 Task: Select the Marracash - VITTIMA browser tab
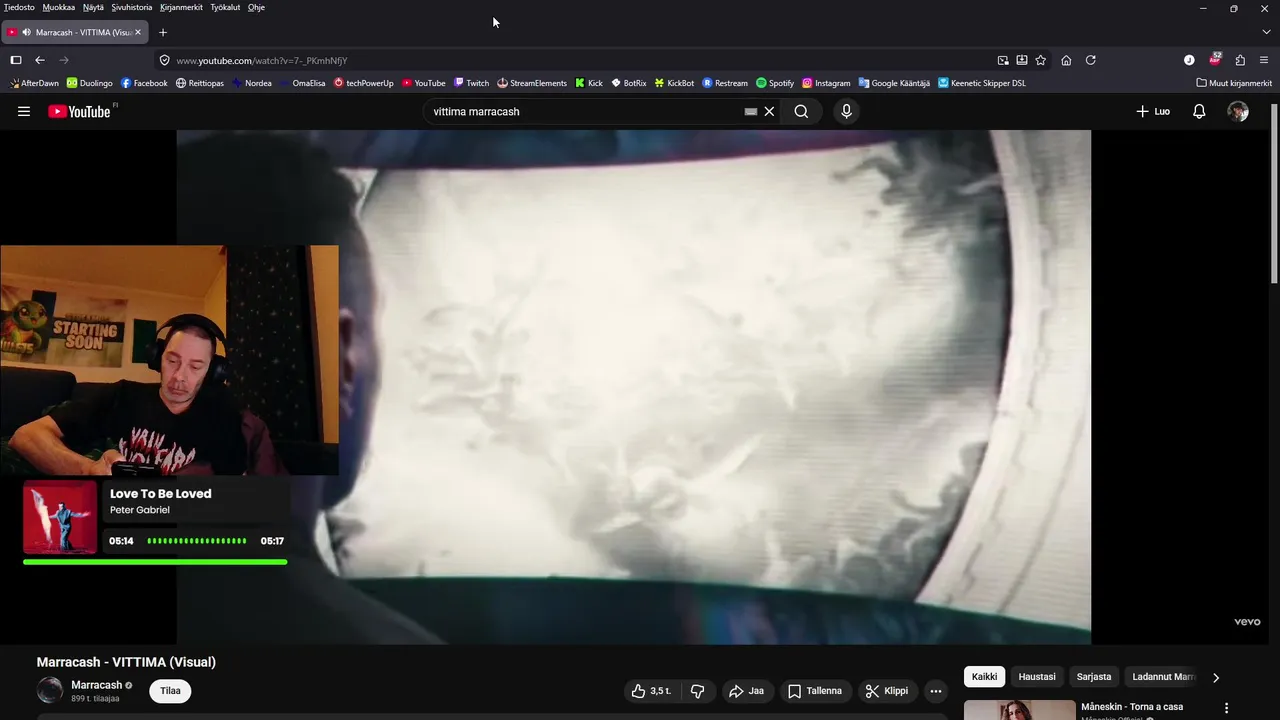(75, 32)
